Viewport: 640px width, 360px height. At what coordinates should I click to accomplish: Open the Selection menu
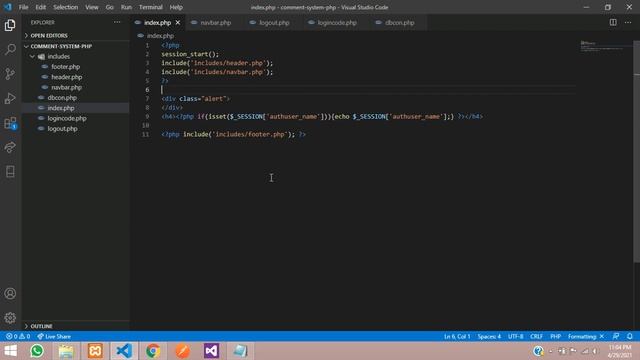tap(65, 7)
